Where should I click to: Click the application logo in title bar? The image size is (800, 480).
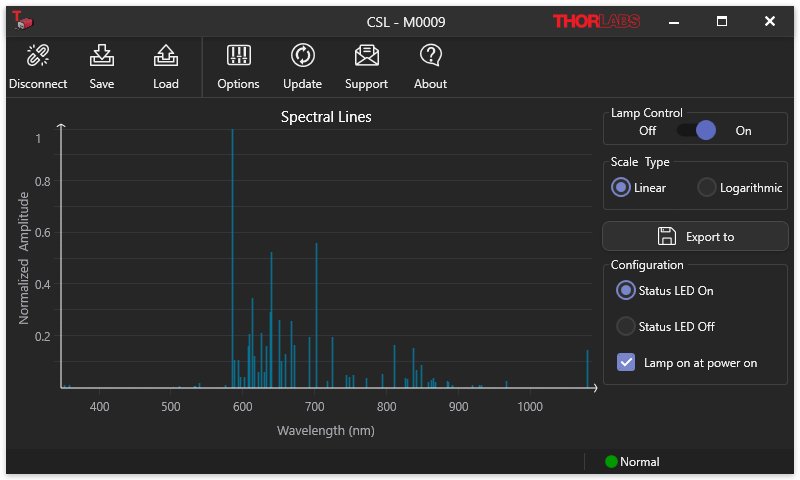pos(22,20)
